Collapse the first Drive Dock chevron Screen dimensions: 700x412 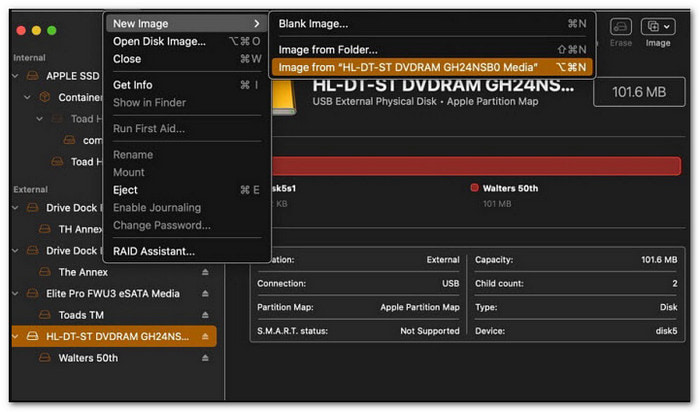click(x=15, y=208)
